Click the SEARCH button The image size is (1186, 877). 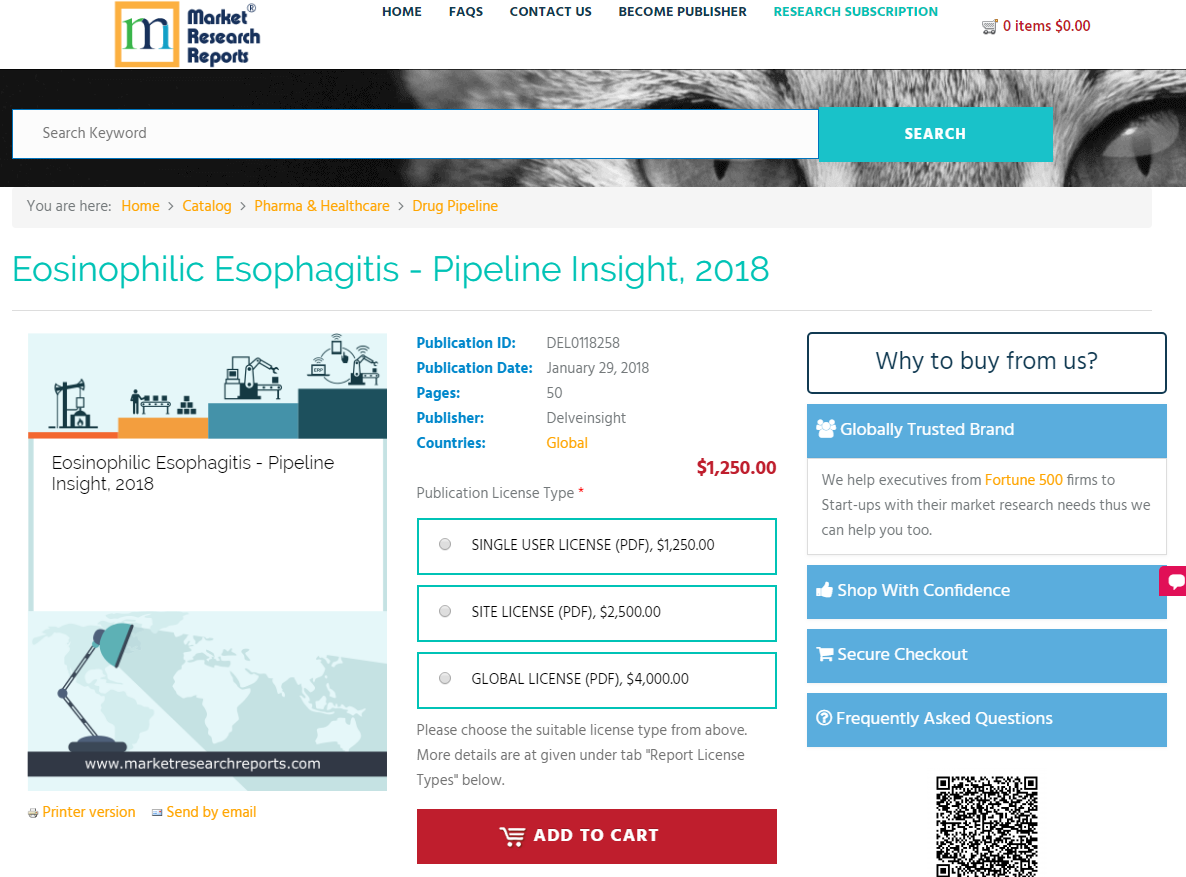(935, 134)
